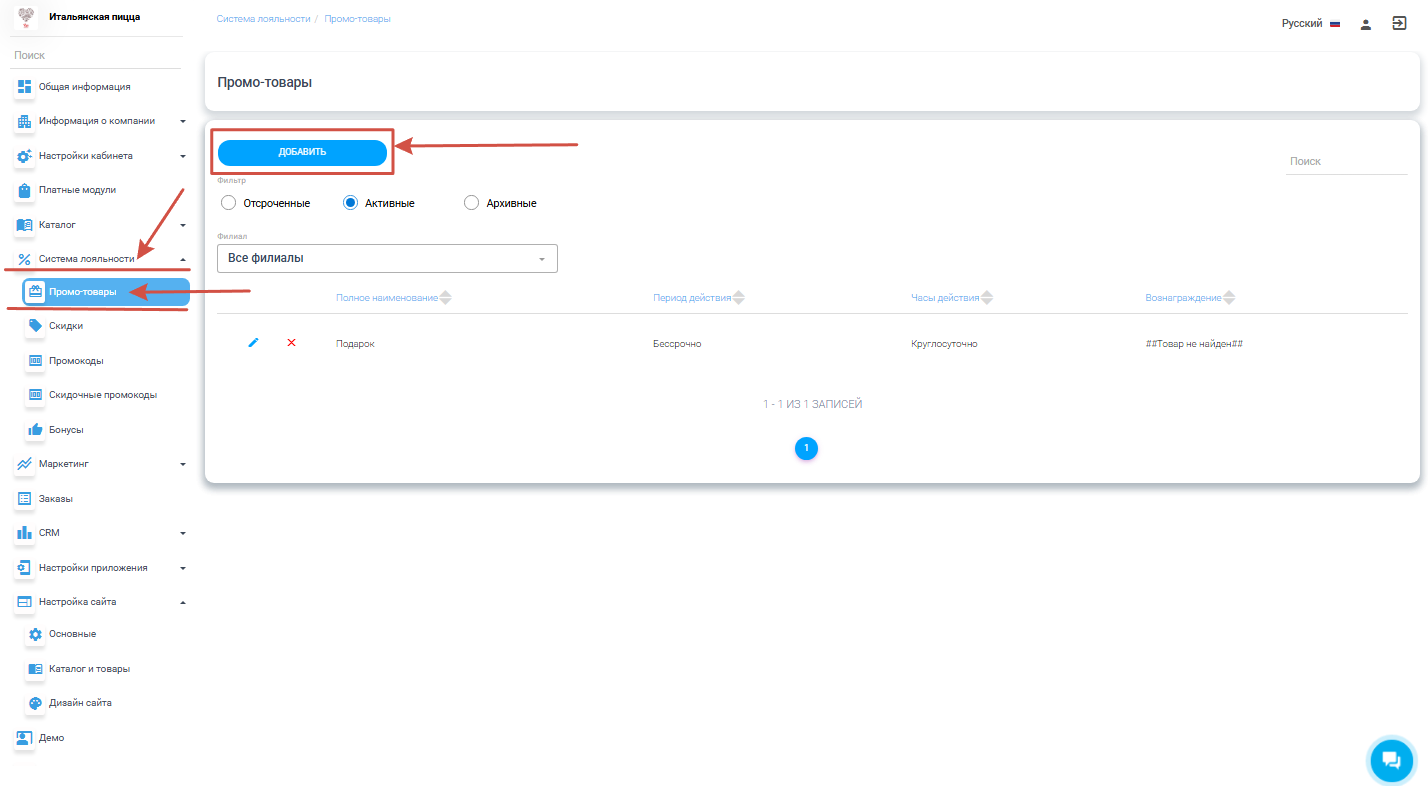The image size is (1428, 786).
Task: Click the Бонусы thumbs-up icon
Action: (x=36, y=430)
